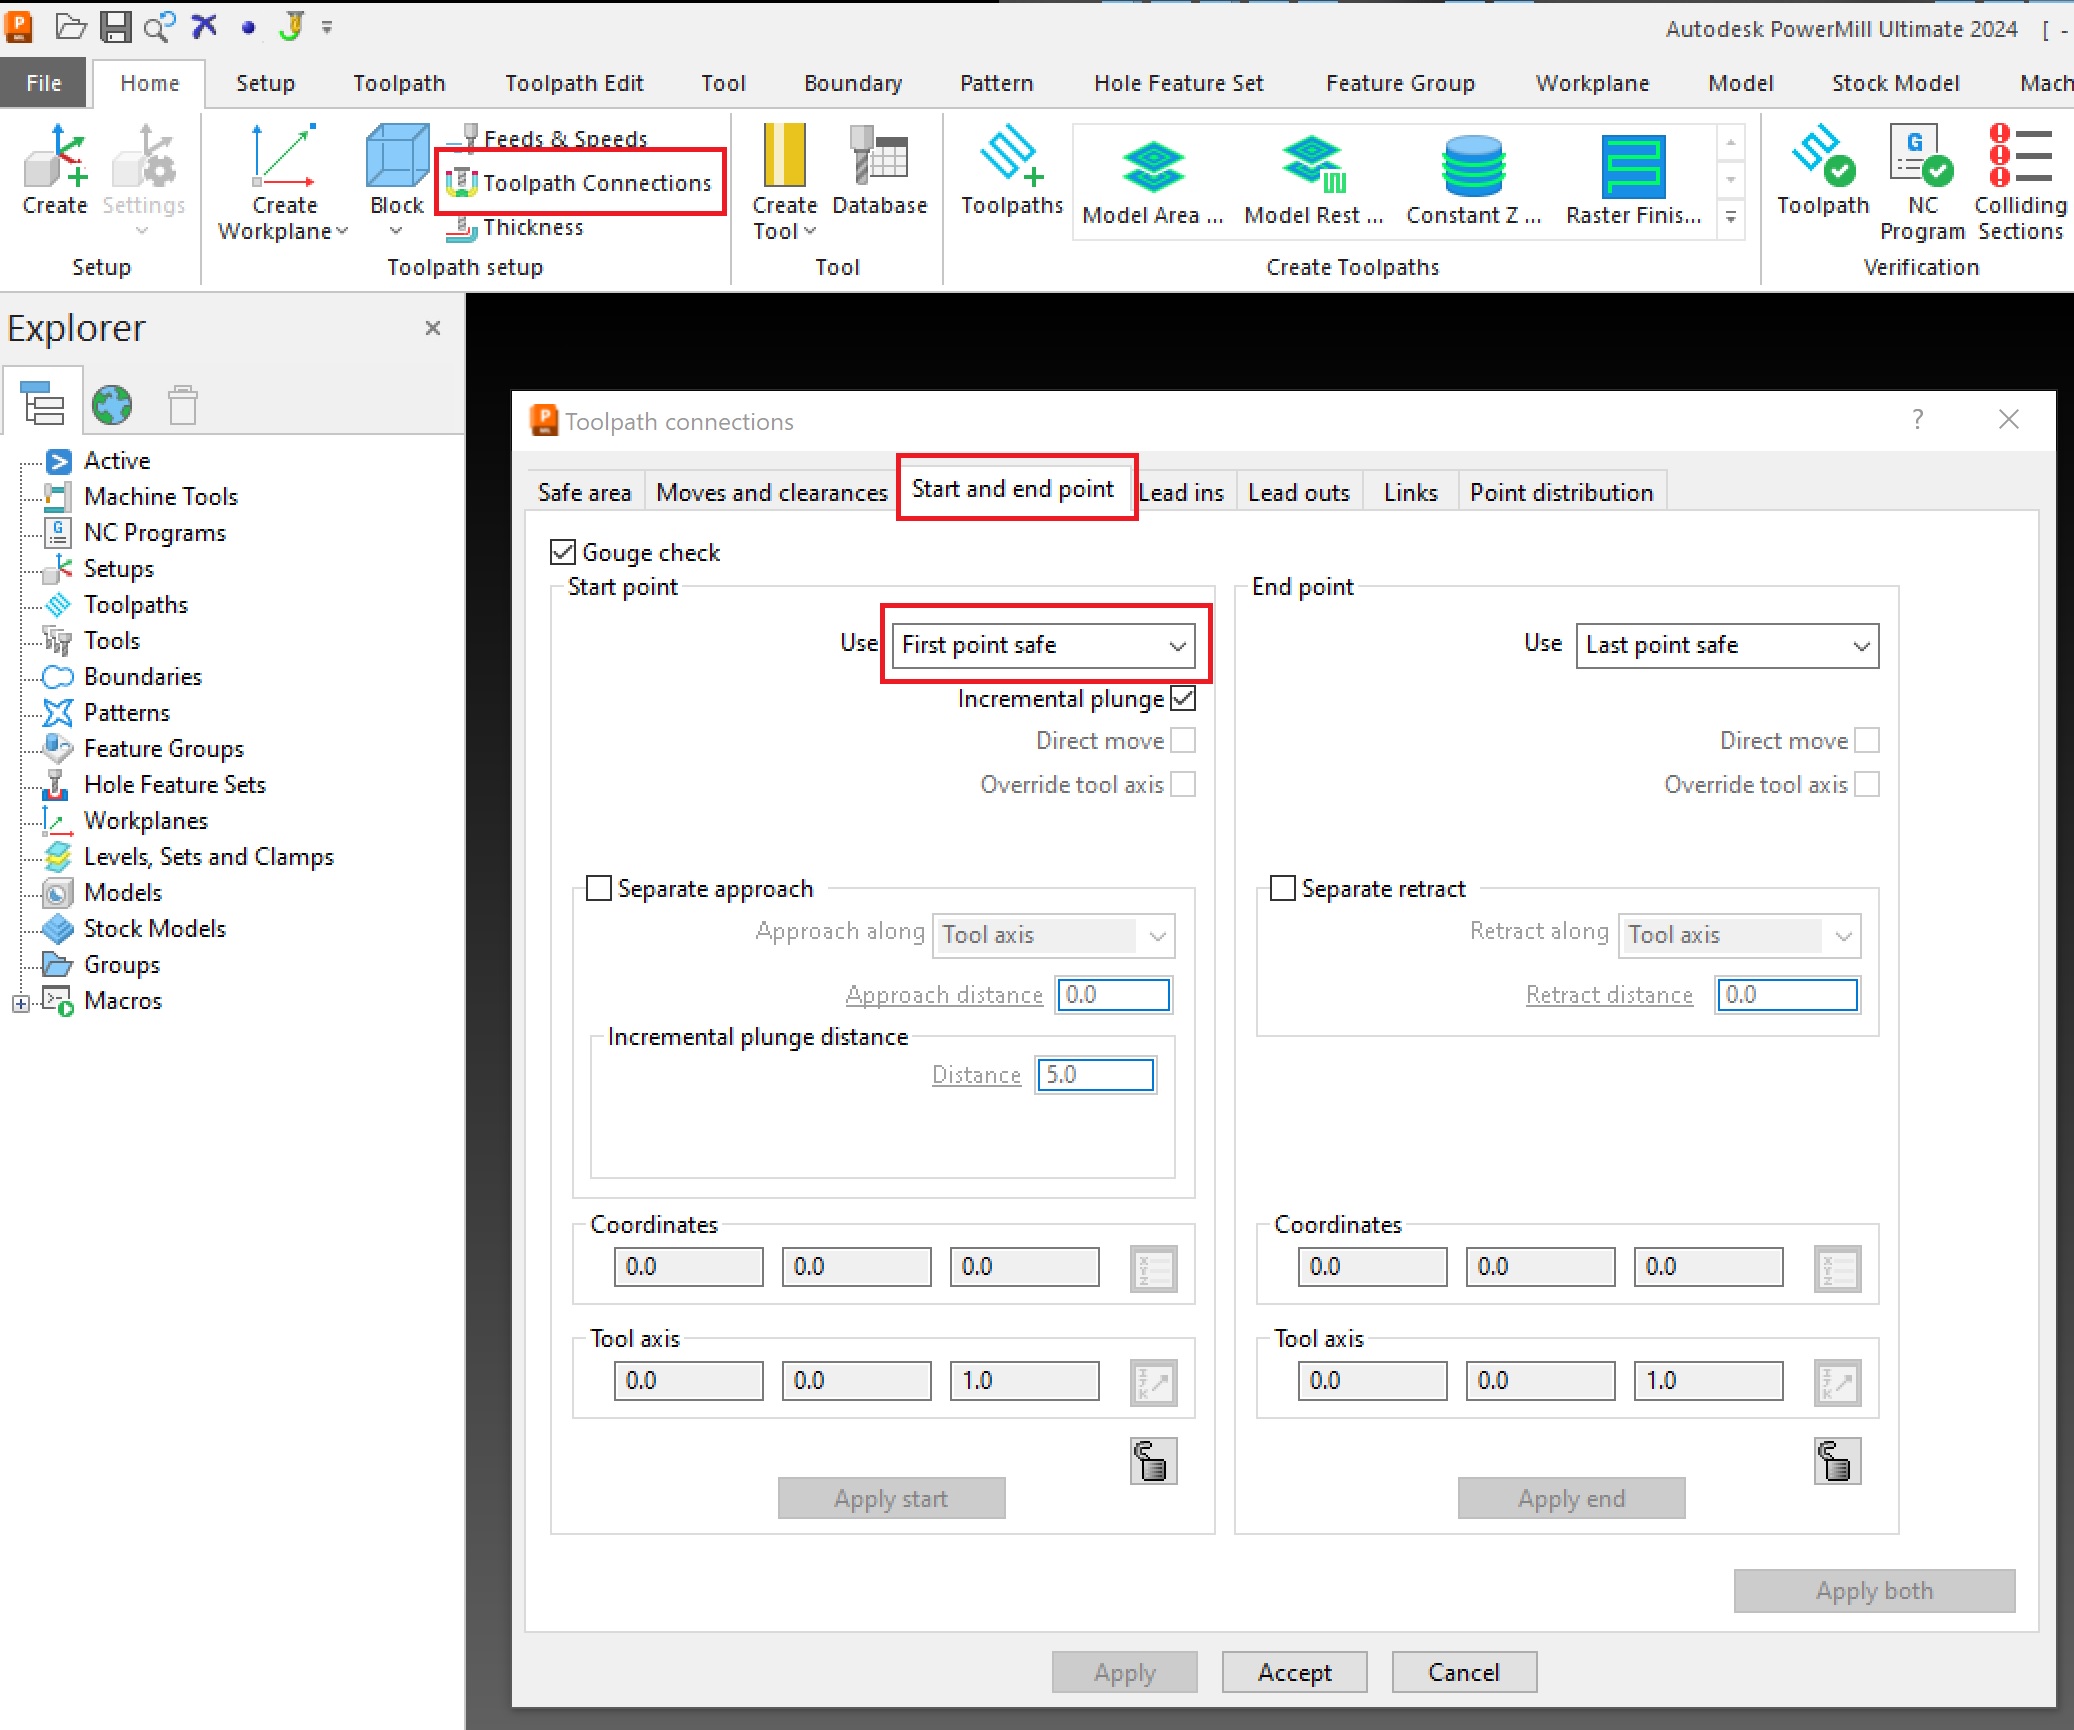Click the incremental plunge Distance field

[x=1095, y=1075]
